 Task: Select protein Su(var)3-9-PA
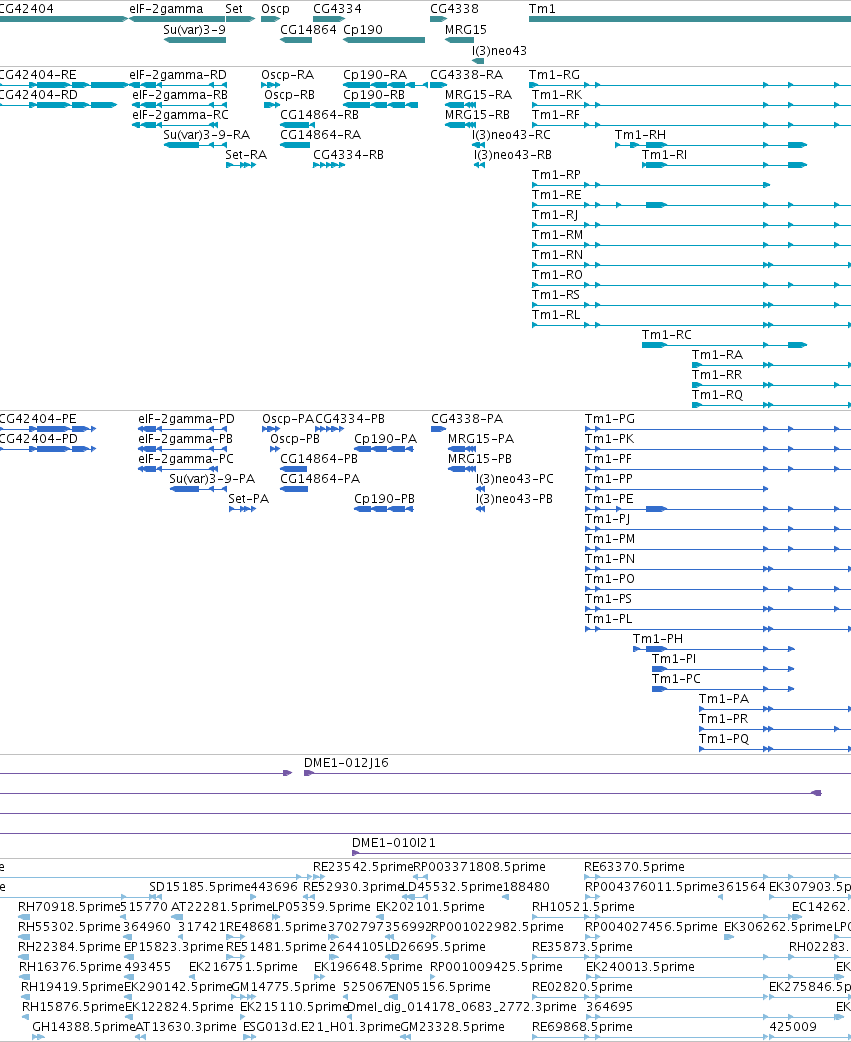tap(212, 479)
